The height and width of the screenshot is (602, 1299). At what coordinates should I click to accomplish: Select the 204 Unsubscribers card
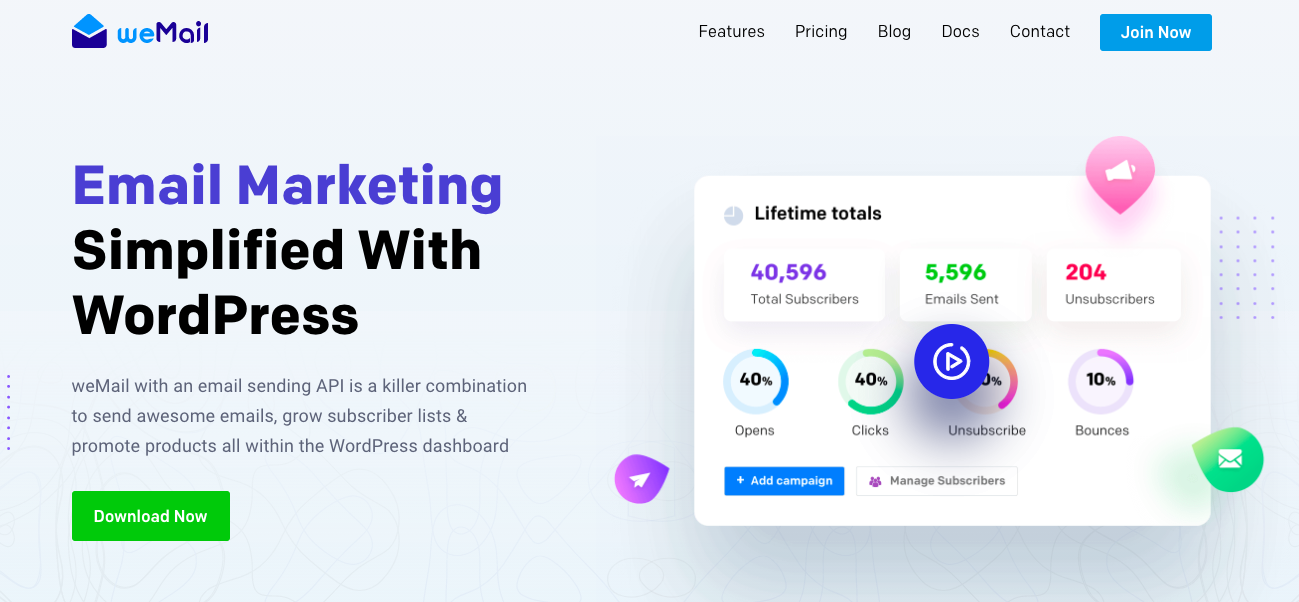(x=1114, y=284)
